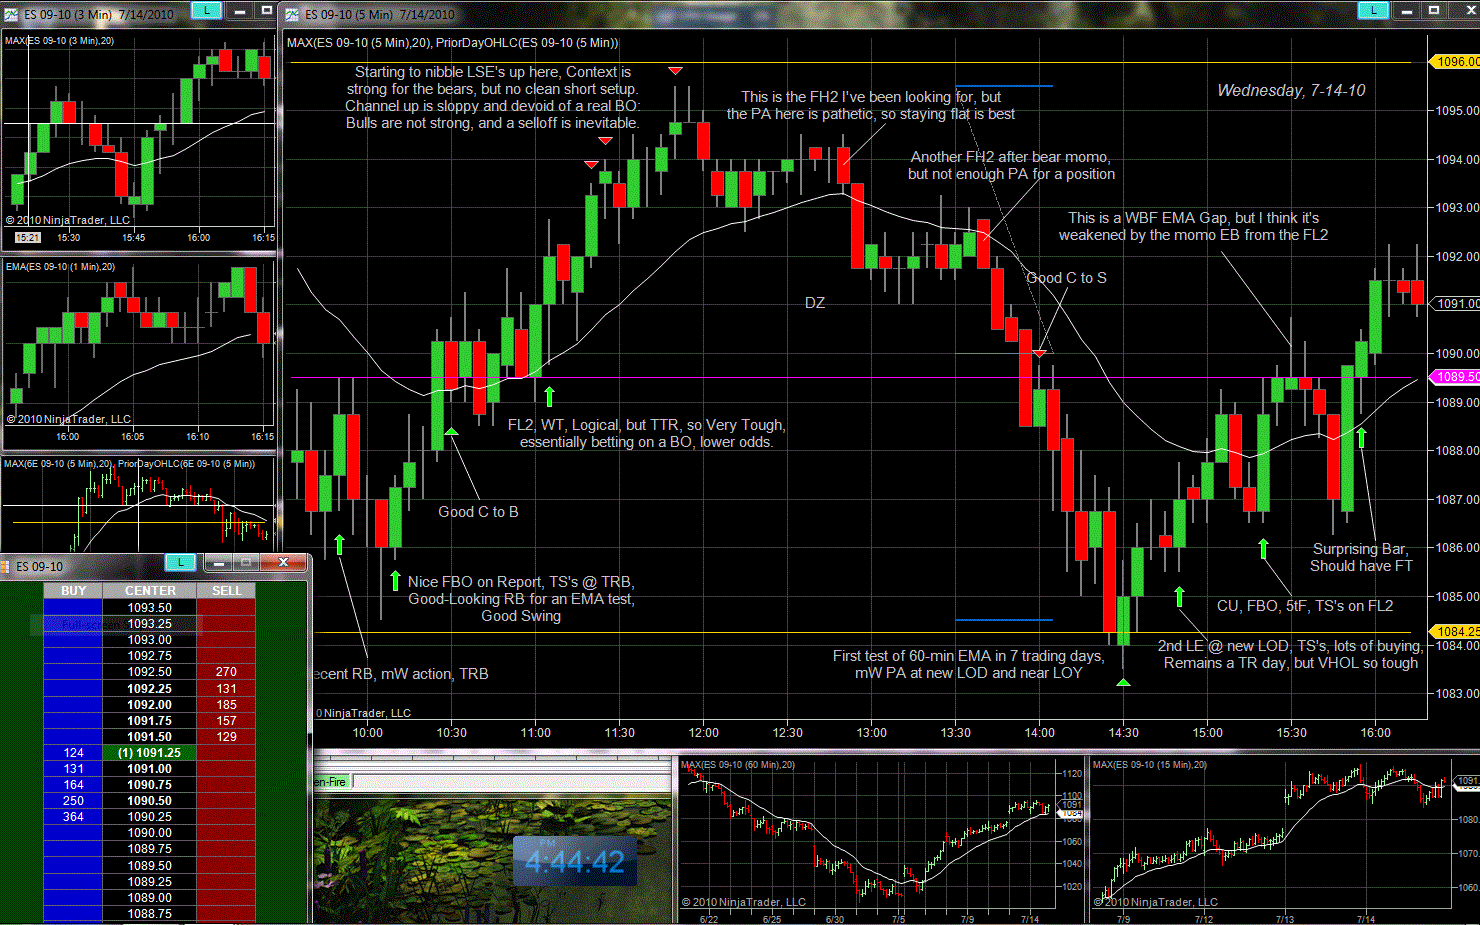Click the magenta 1089.50 price marker on axis

pos(1456,377)
